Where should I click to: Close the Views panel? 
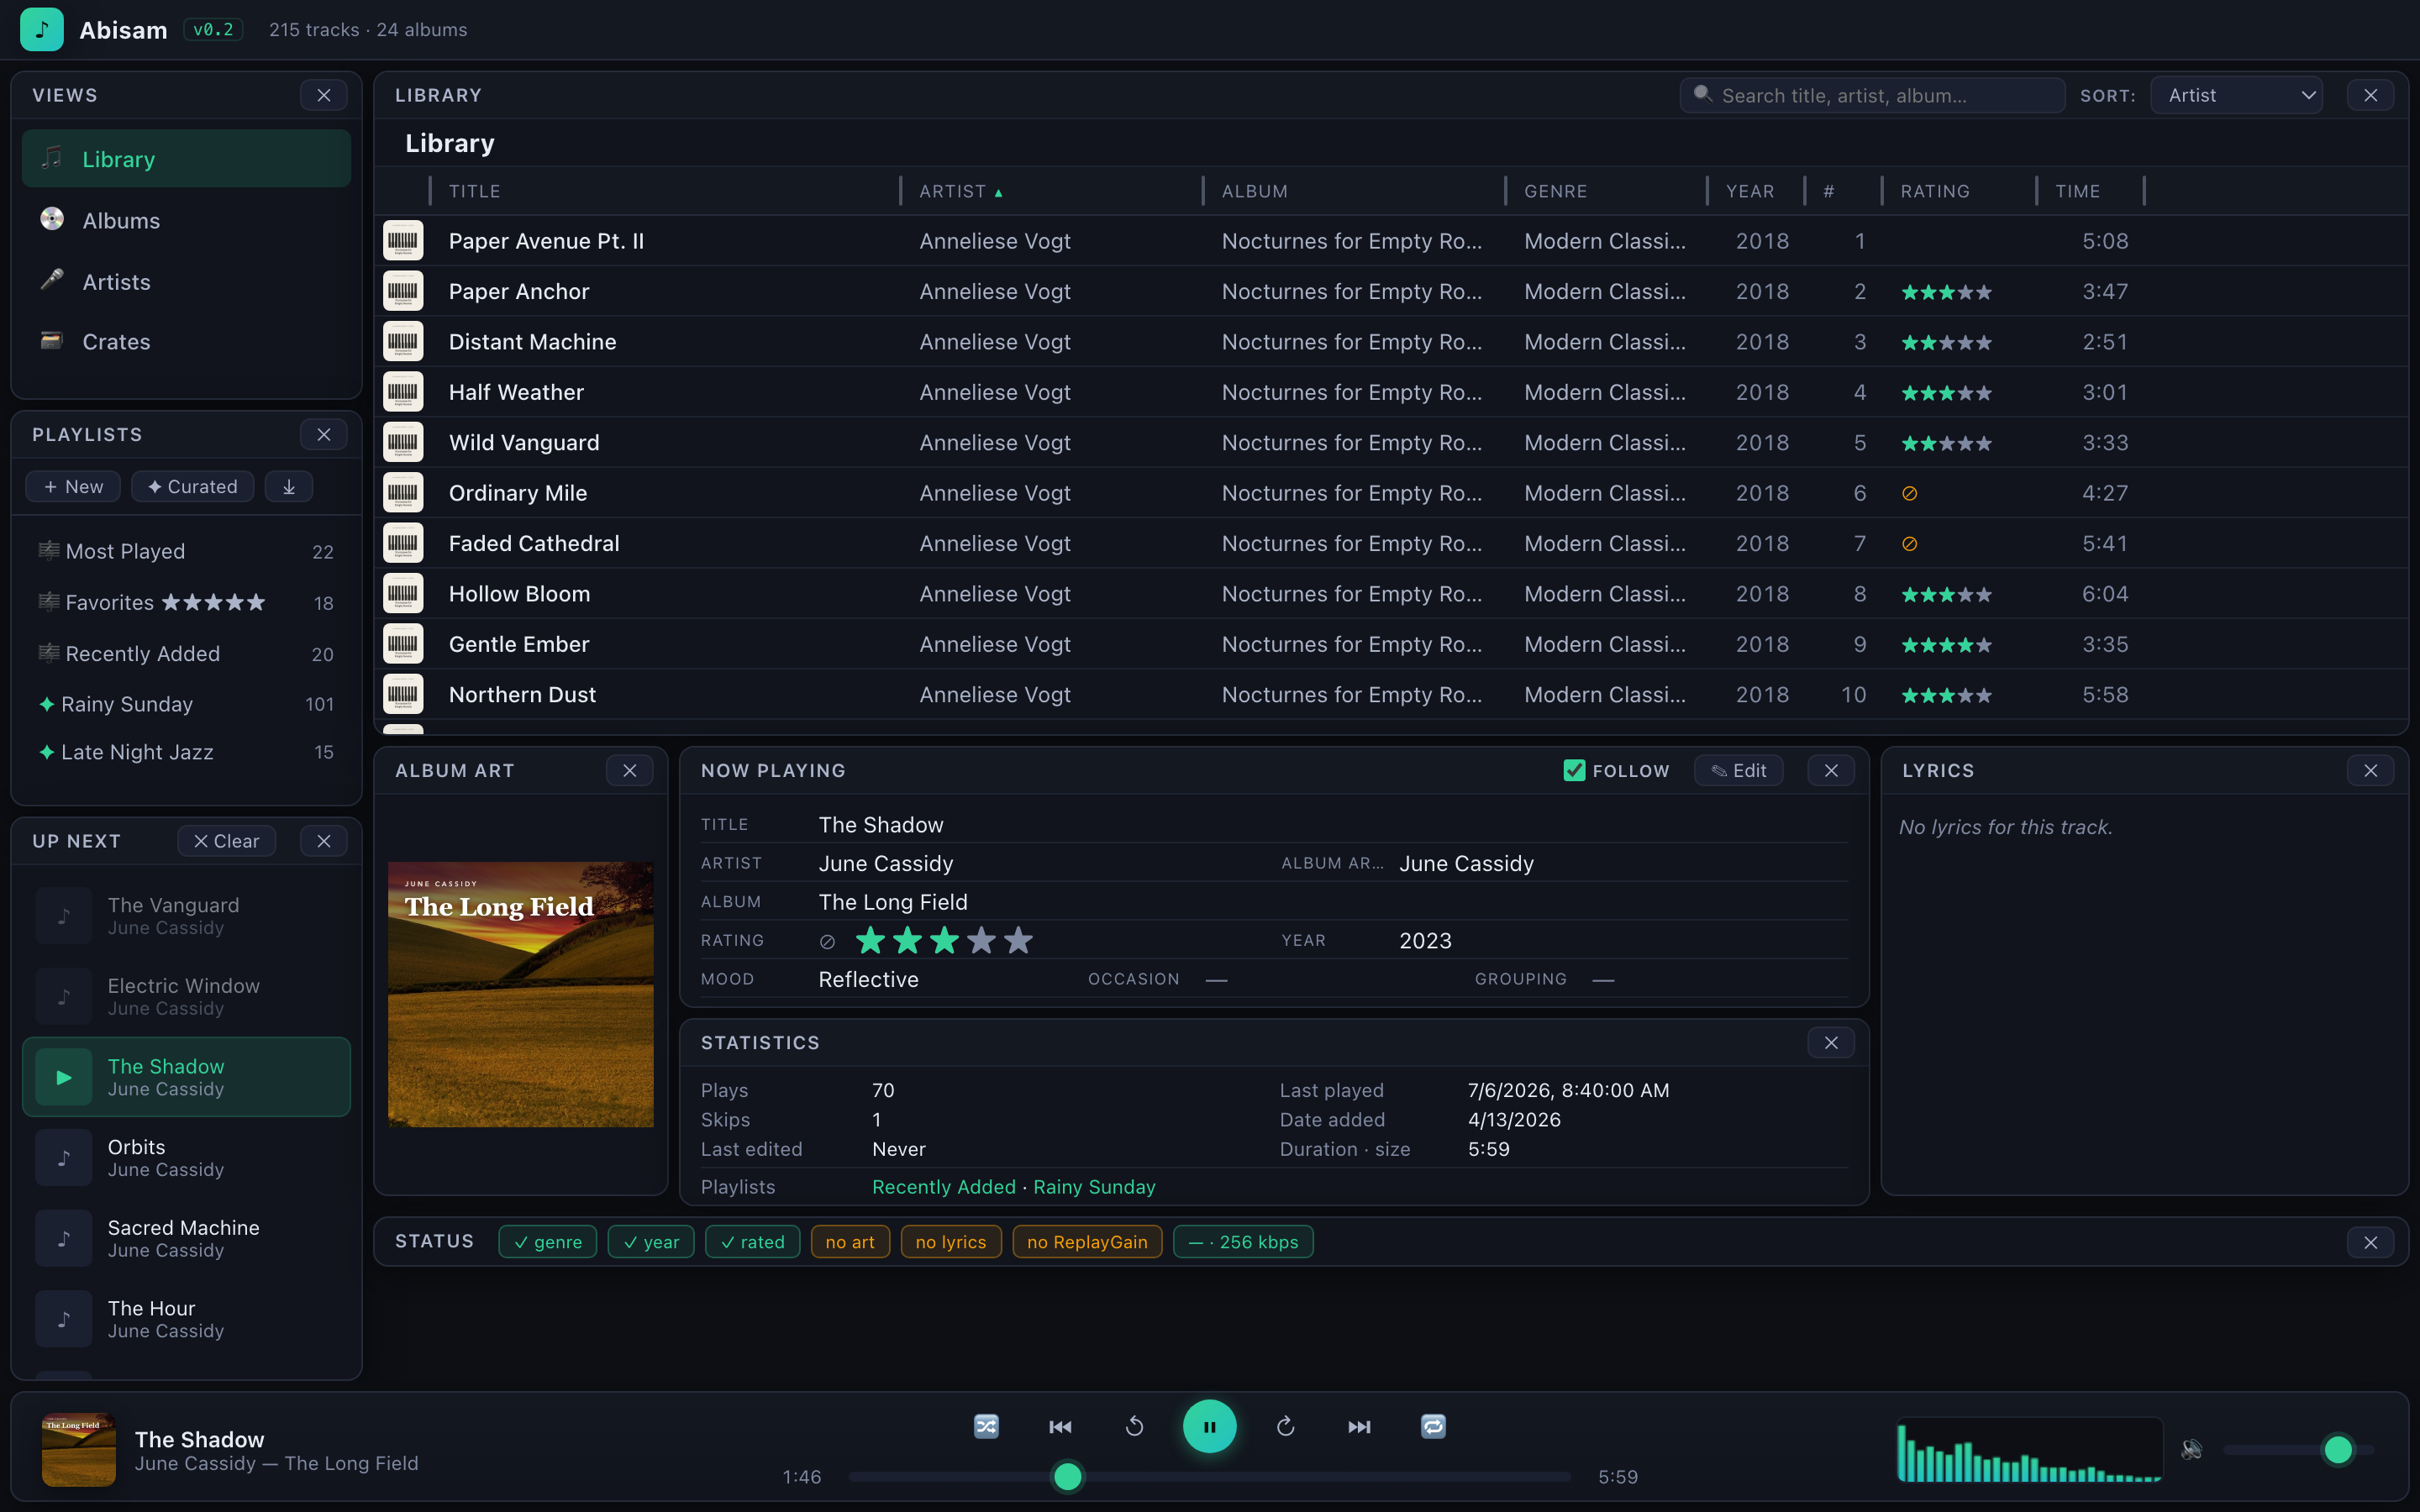pyautogui.click(x=324, y=95)
